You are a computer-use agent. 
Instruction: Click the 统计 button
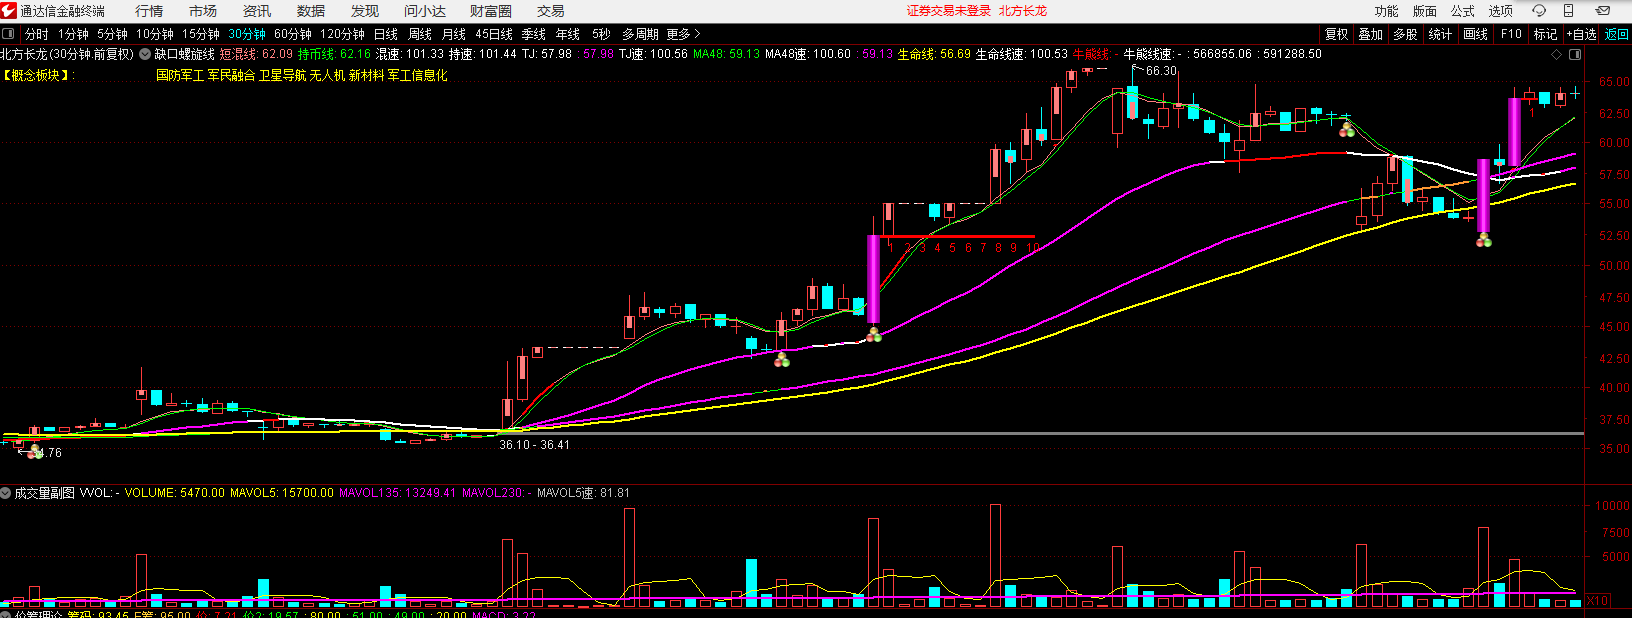pos(1441,34)
